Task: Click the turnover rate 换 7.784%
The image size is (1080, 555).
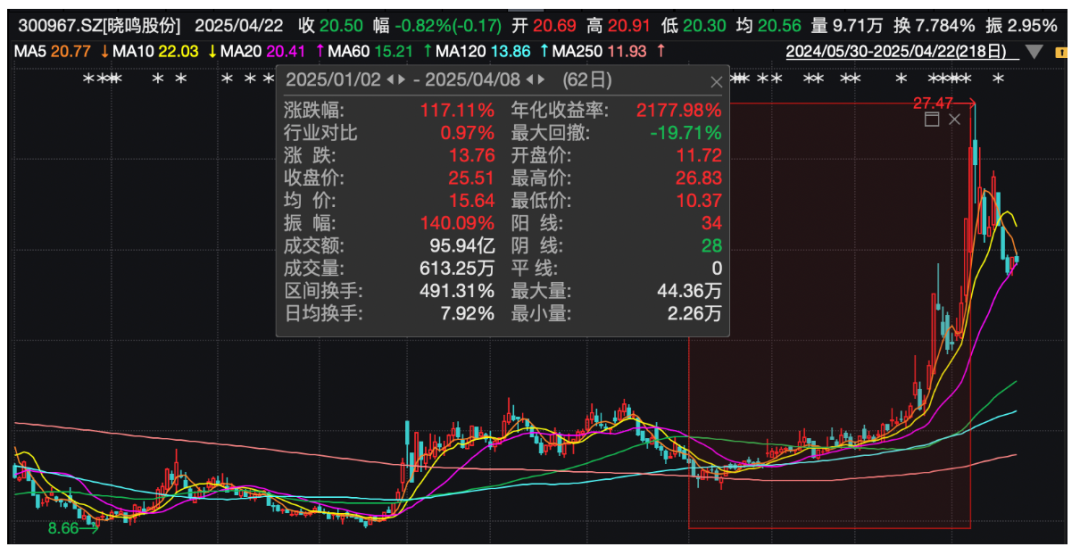Action: (x=934, y=26)
